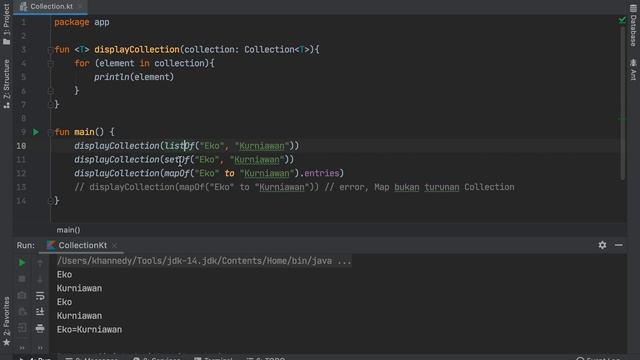The image size is (640, 360).
Task: Click 'listOf' on line 10
Action: point(180,146)
